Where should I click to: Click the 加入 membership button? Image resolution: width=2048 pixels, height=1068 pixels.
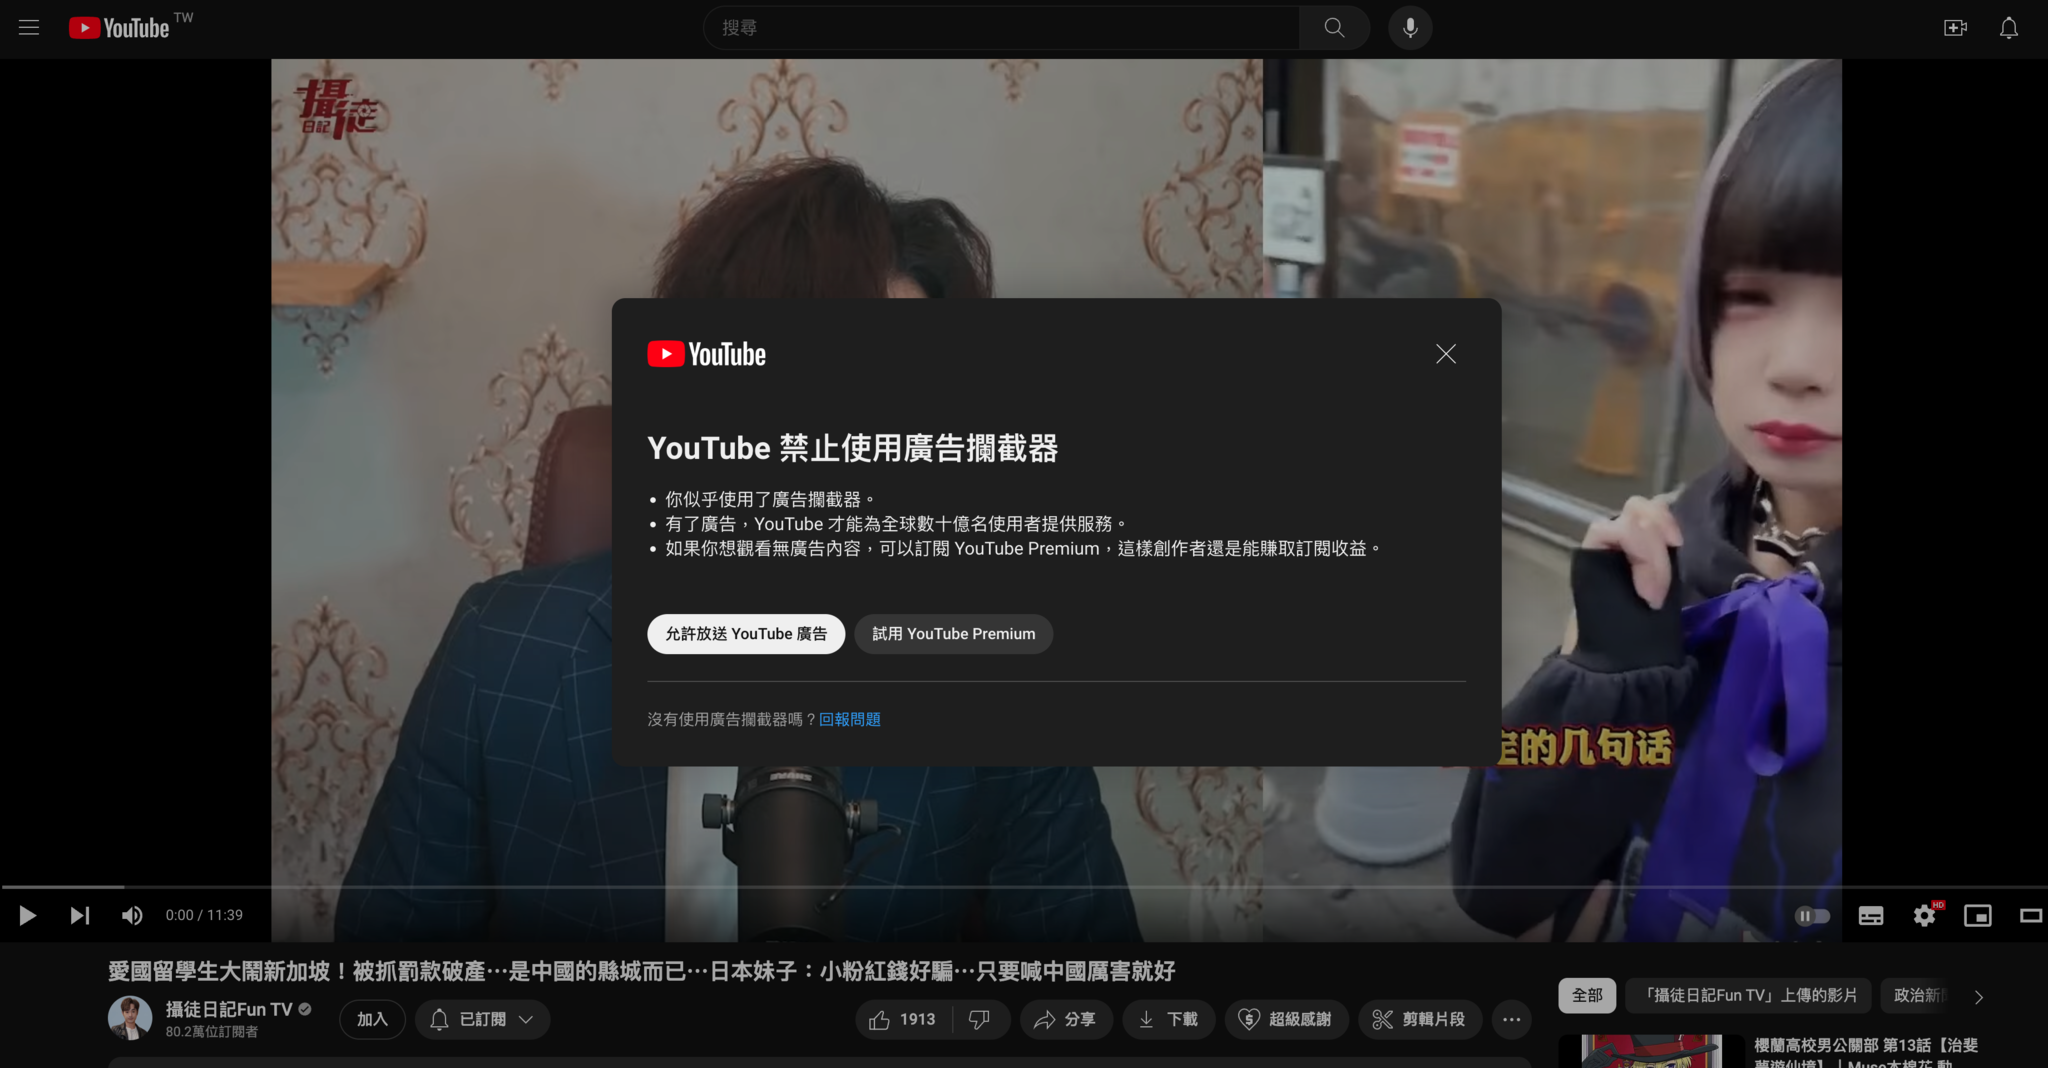coord(372,1019)
